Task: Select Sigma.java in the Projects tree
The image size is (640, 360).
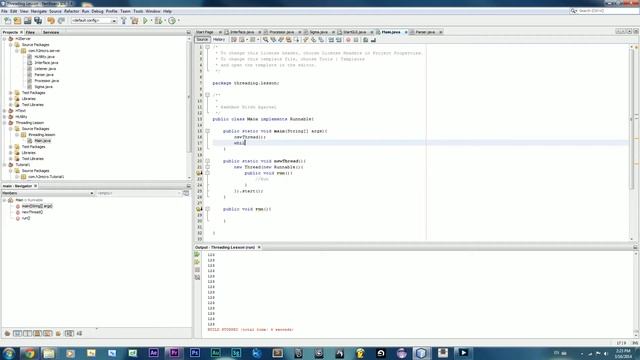Action: (x=43, y=87)
